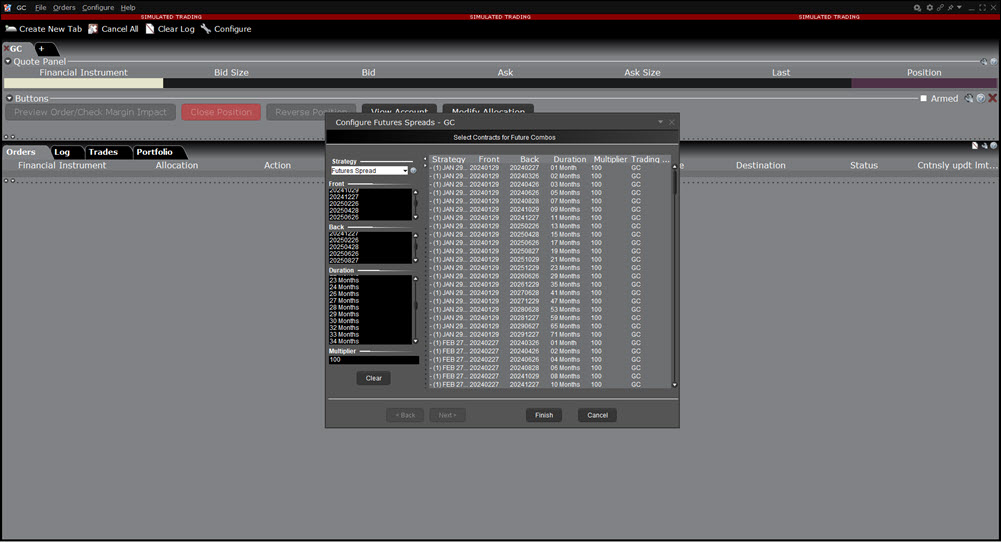Click the Multiplier input field showing 100
The width and height of the screenshot is (1001, 542).
point(373,359)
